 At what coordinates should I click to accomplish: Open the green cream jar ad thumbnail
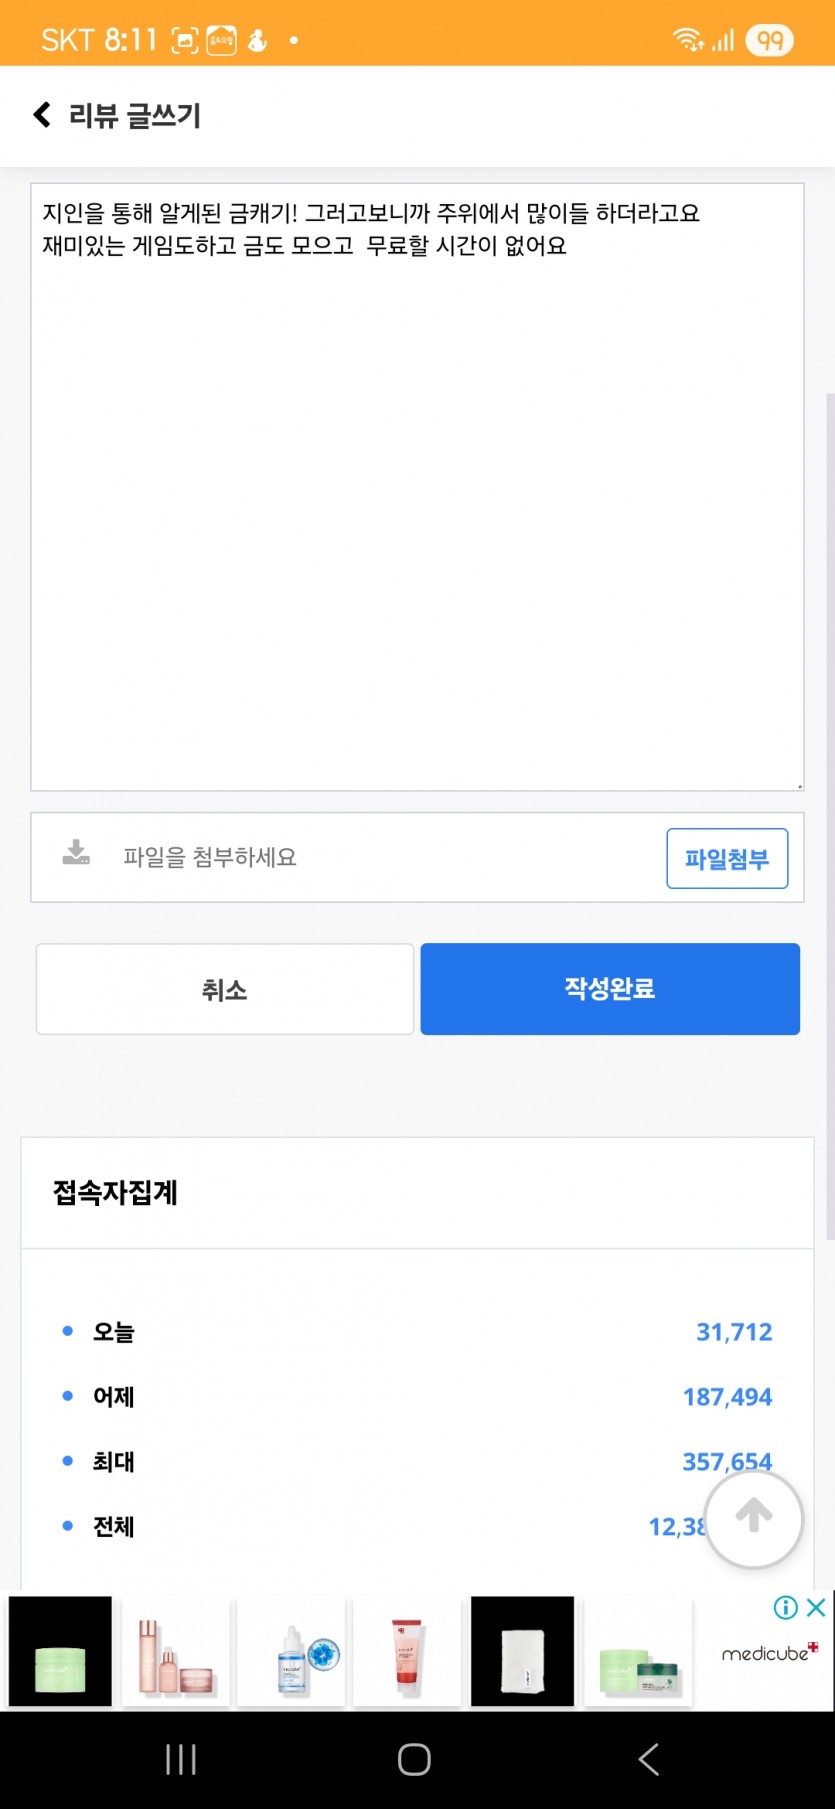(60, 1651)
